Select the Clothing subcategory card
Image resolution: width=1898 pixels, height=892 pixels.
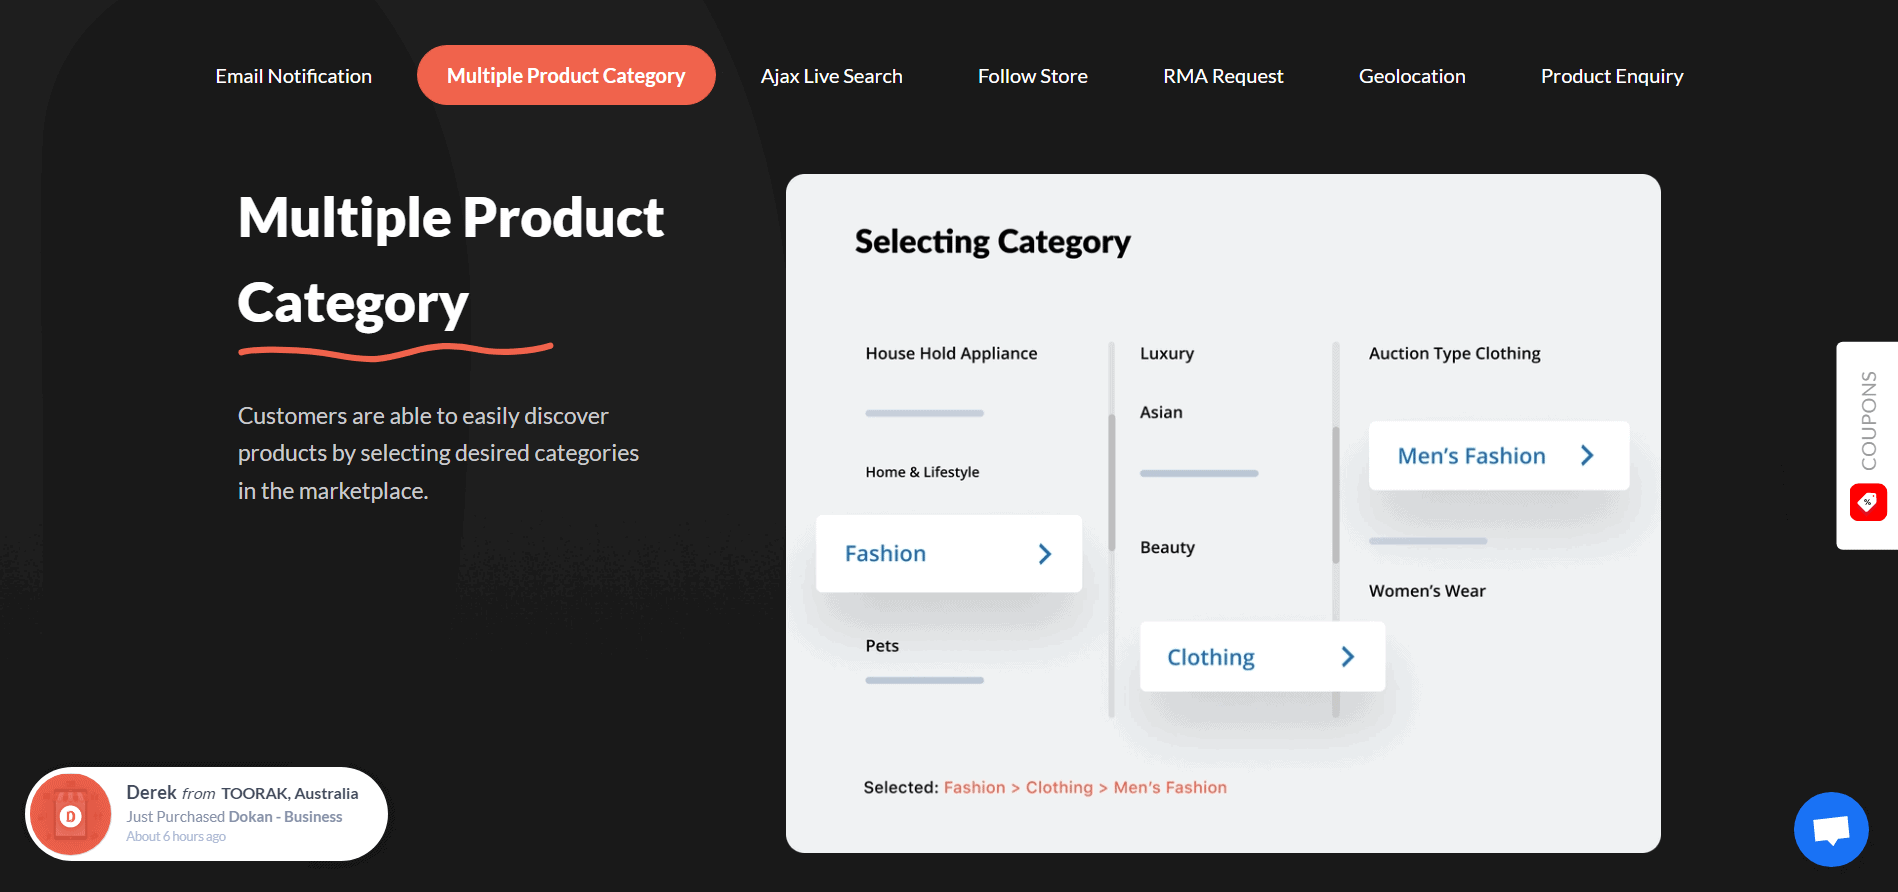click(1262, 657)
